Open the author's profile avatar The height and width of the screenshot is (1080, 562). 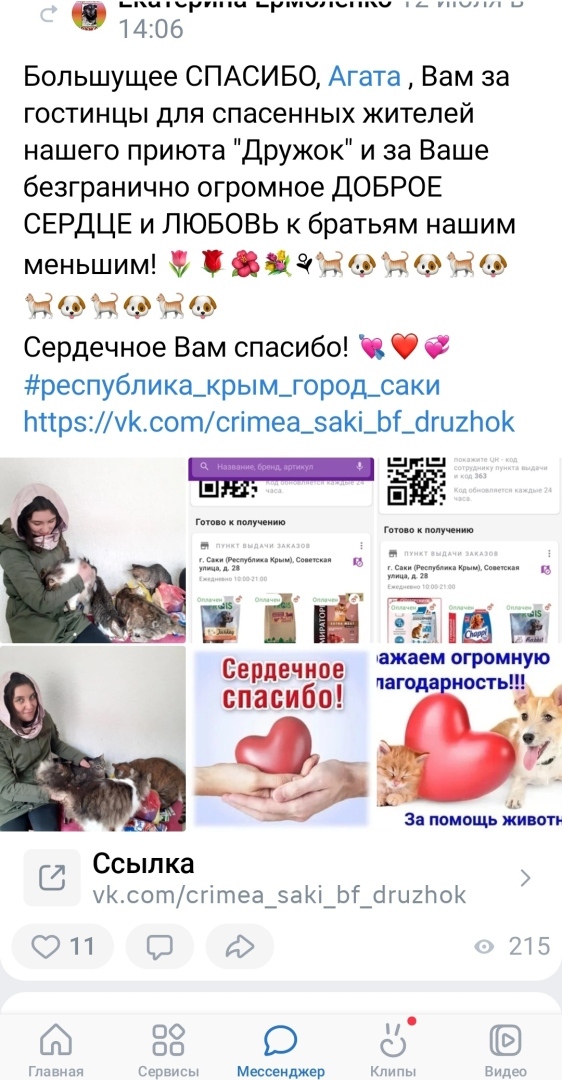(90, 12)
